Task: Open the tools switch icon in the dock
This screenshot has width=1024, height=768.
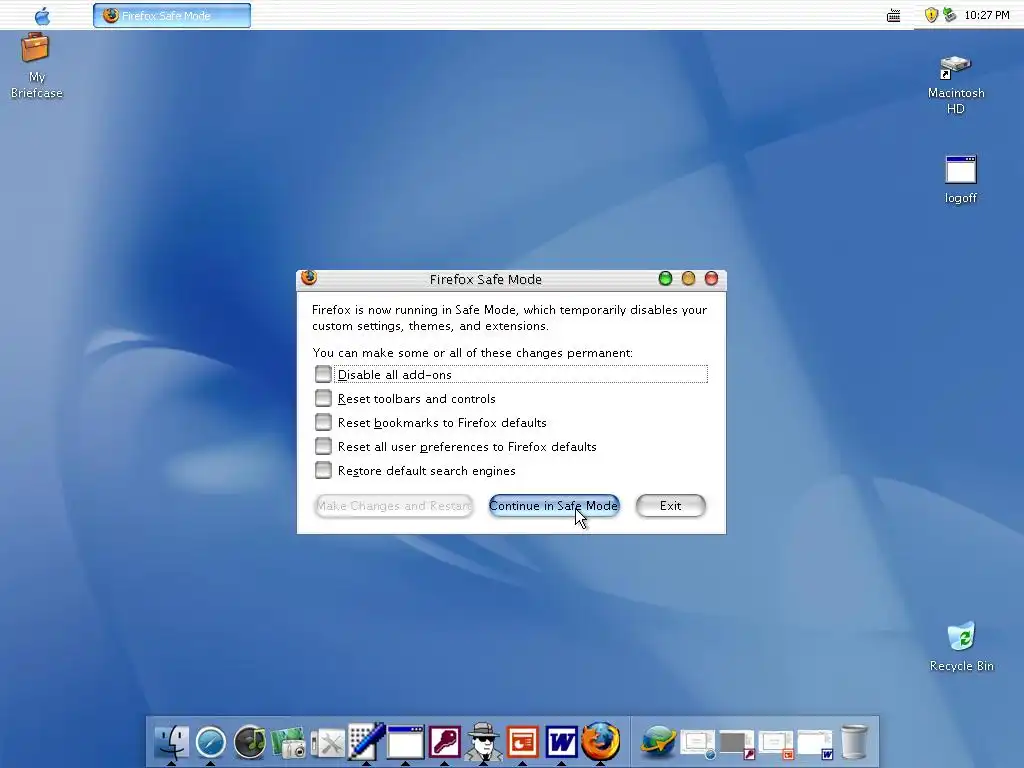Action: tap(328, 744)
